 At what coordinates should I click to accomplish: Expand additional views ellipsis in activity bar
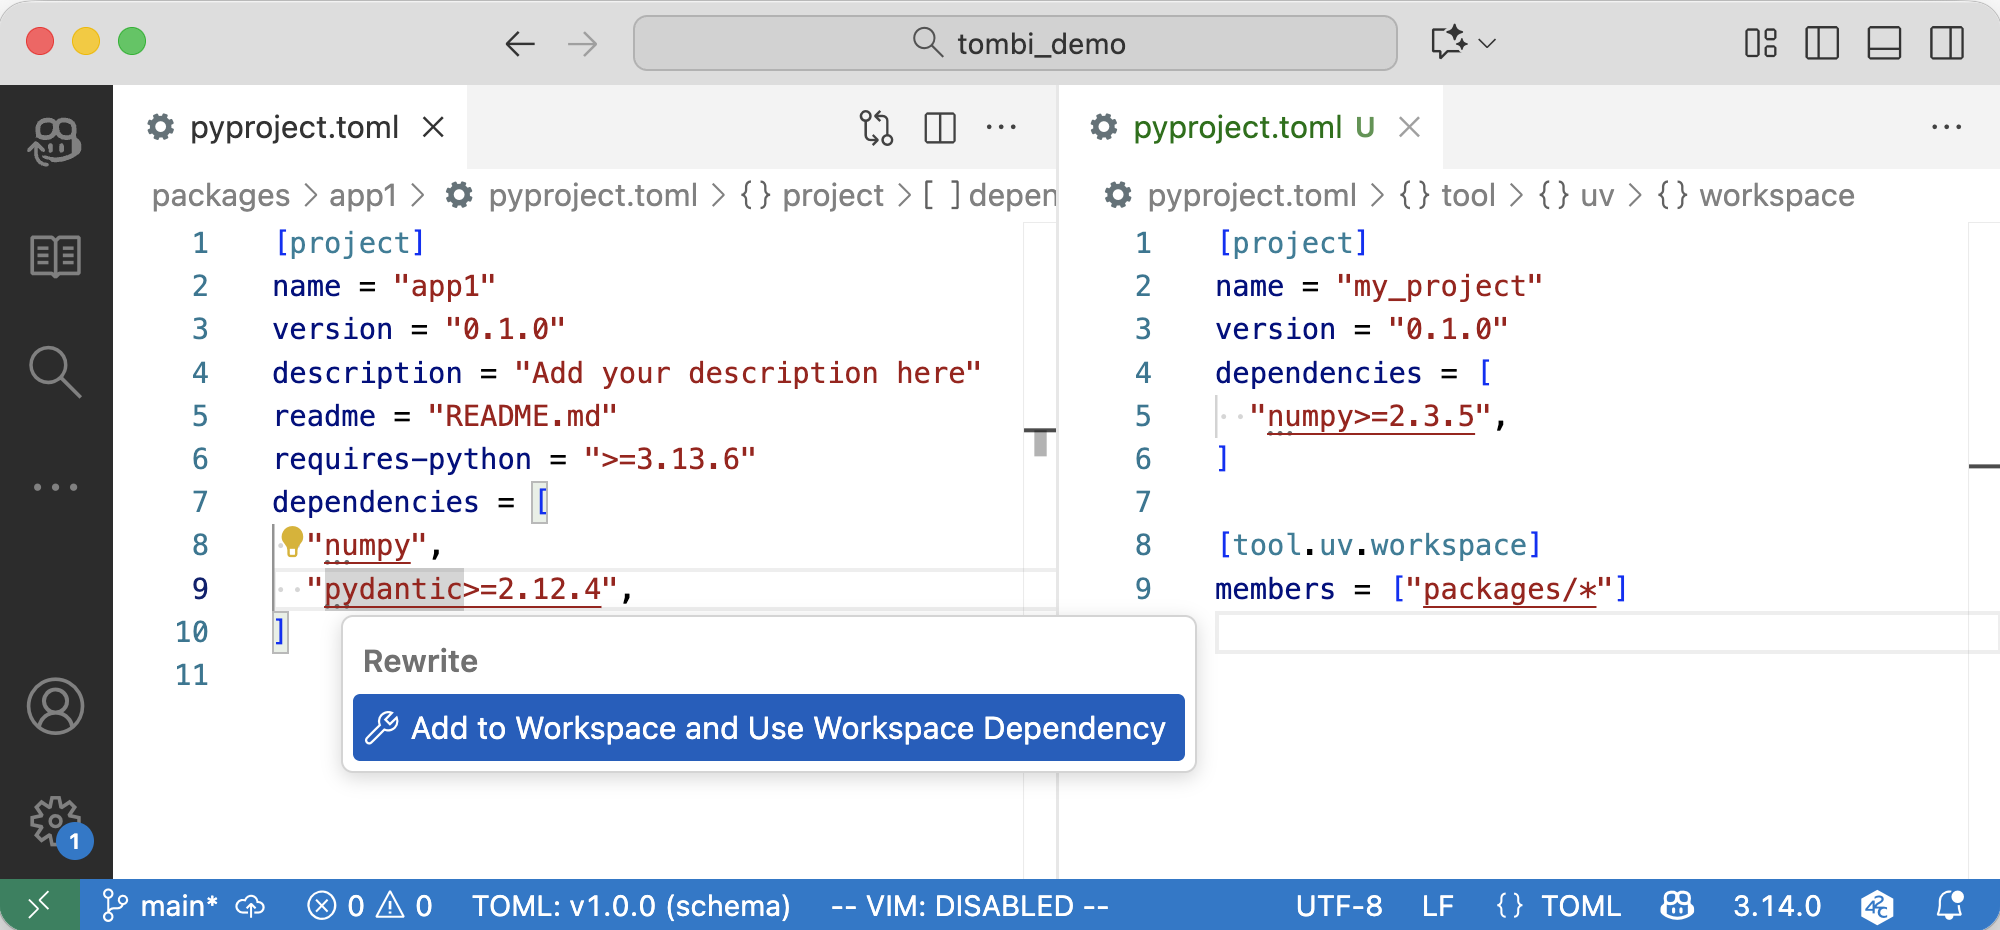(55, 488)
